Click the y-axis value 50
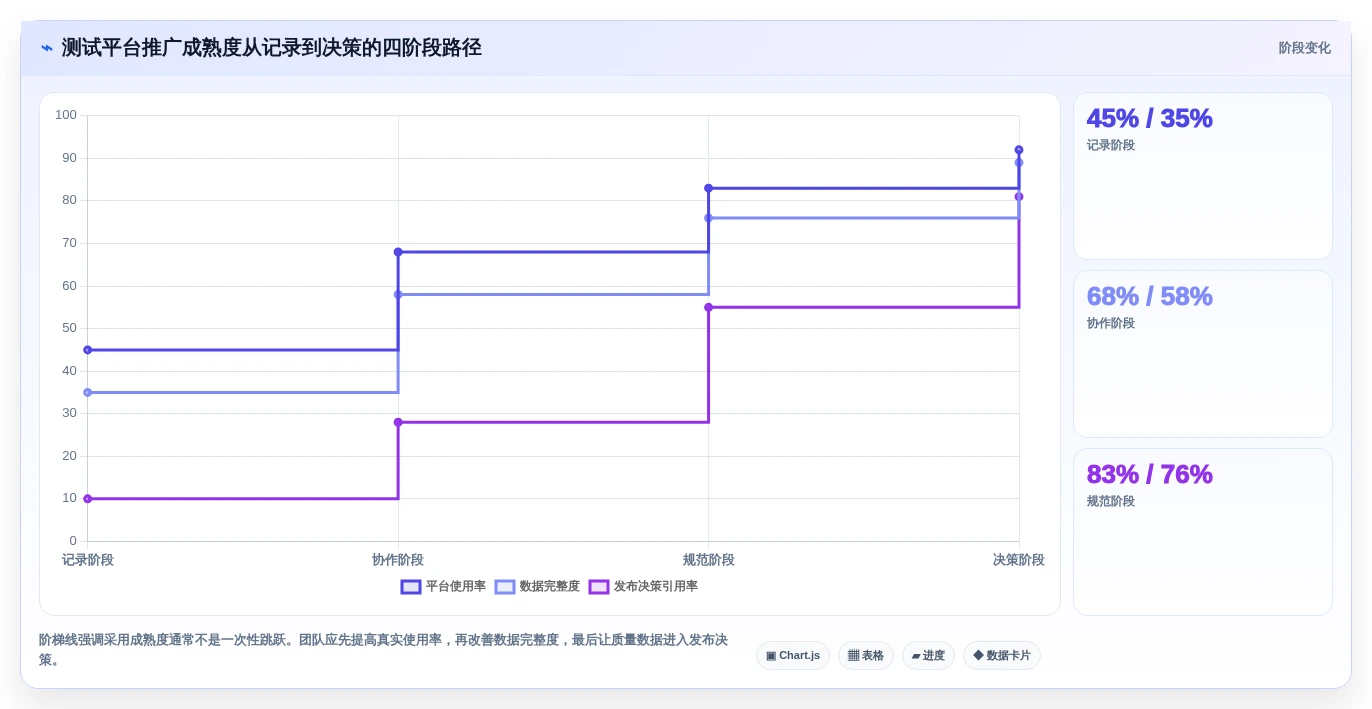Screen dimensions: 1372x709 (x=69, y=328)
